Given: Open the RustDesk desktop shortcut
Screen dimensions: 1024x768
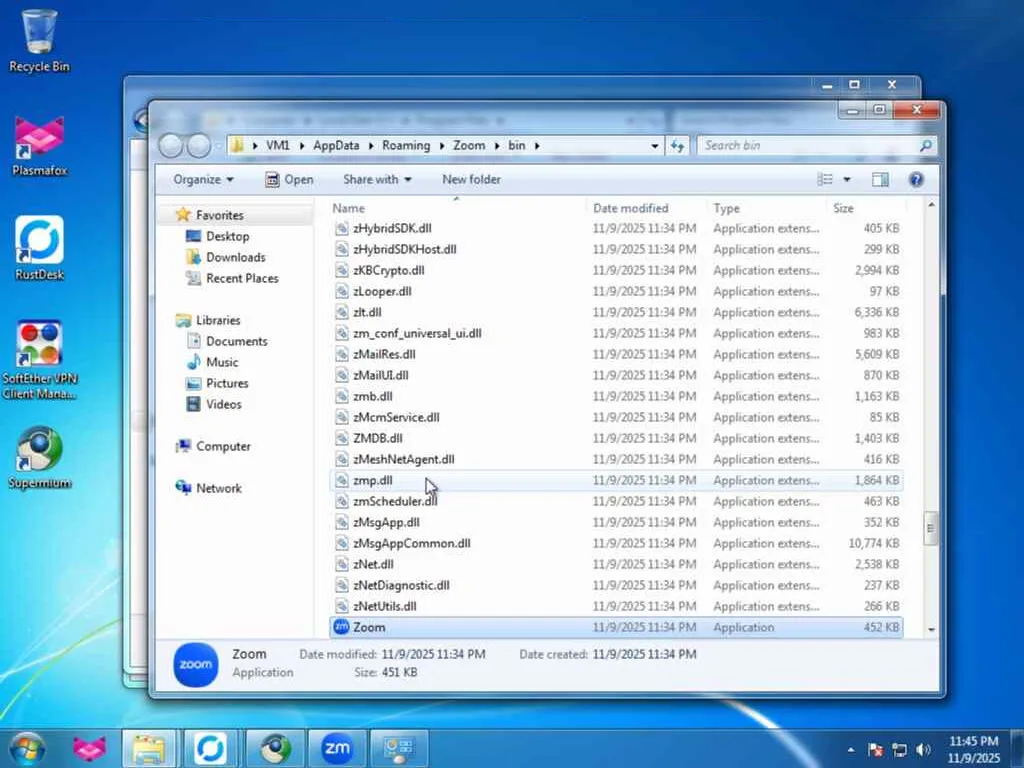Looking at the screenshot, I should [x=39, y=248].
